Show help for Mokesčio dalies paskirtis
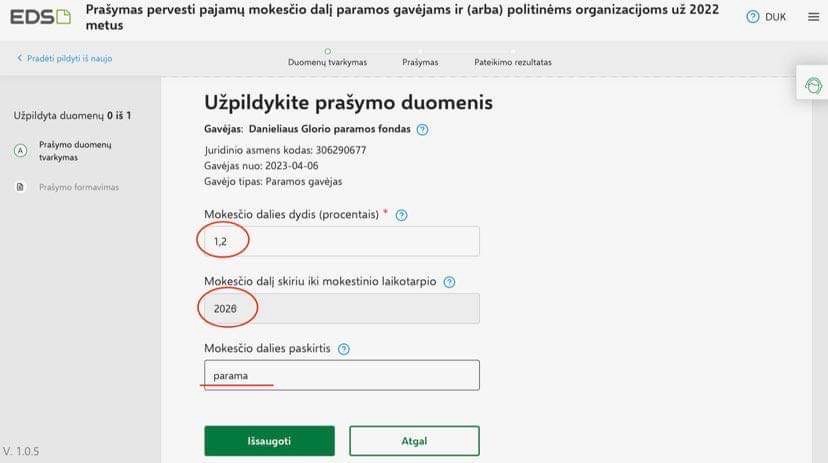Viewport: 828px width, 463px height. [x=344, y=349]
